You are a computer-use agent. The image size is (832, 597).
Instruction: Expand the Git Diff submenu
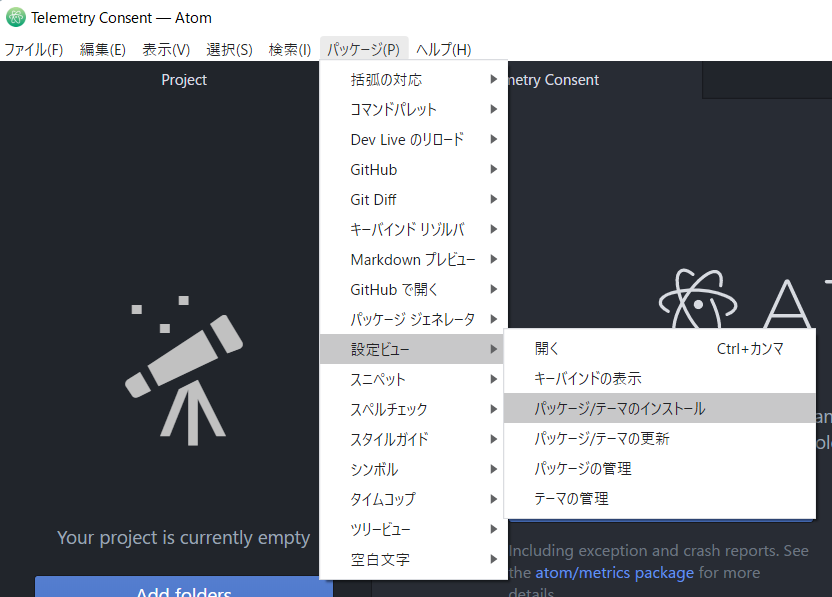point(413,200)
